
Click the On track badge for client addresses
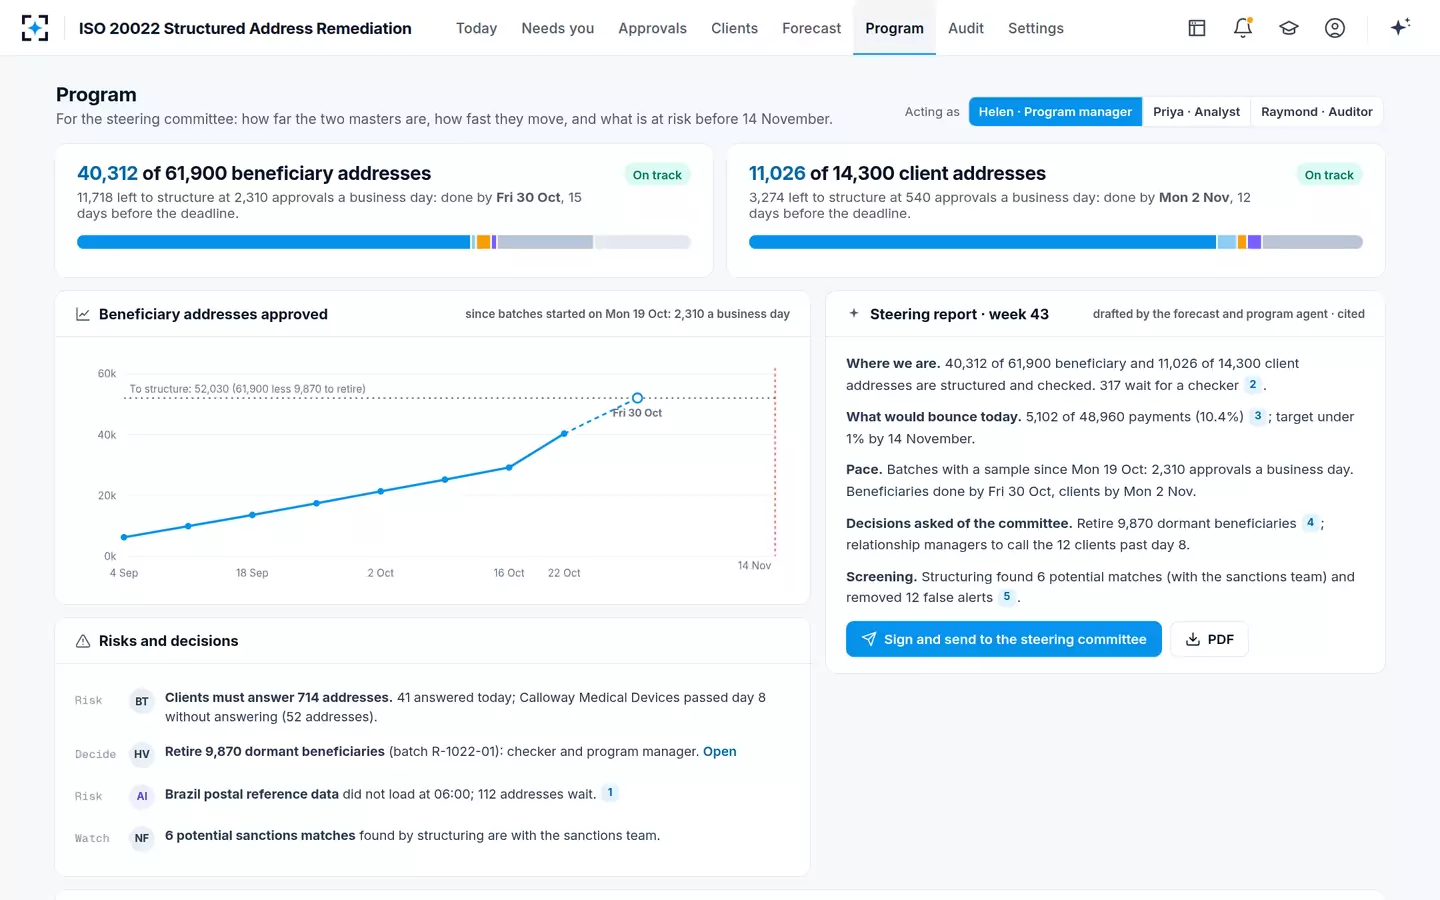point(1329,175)
